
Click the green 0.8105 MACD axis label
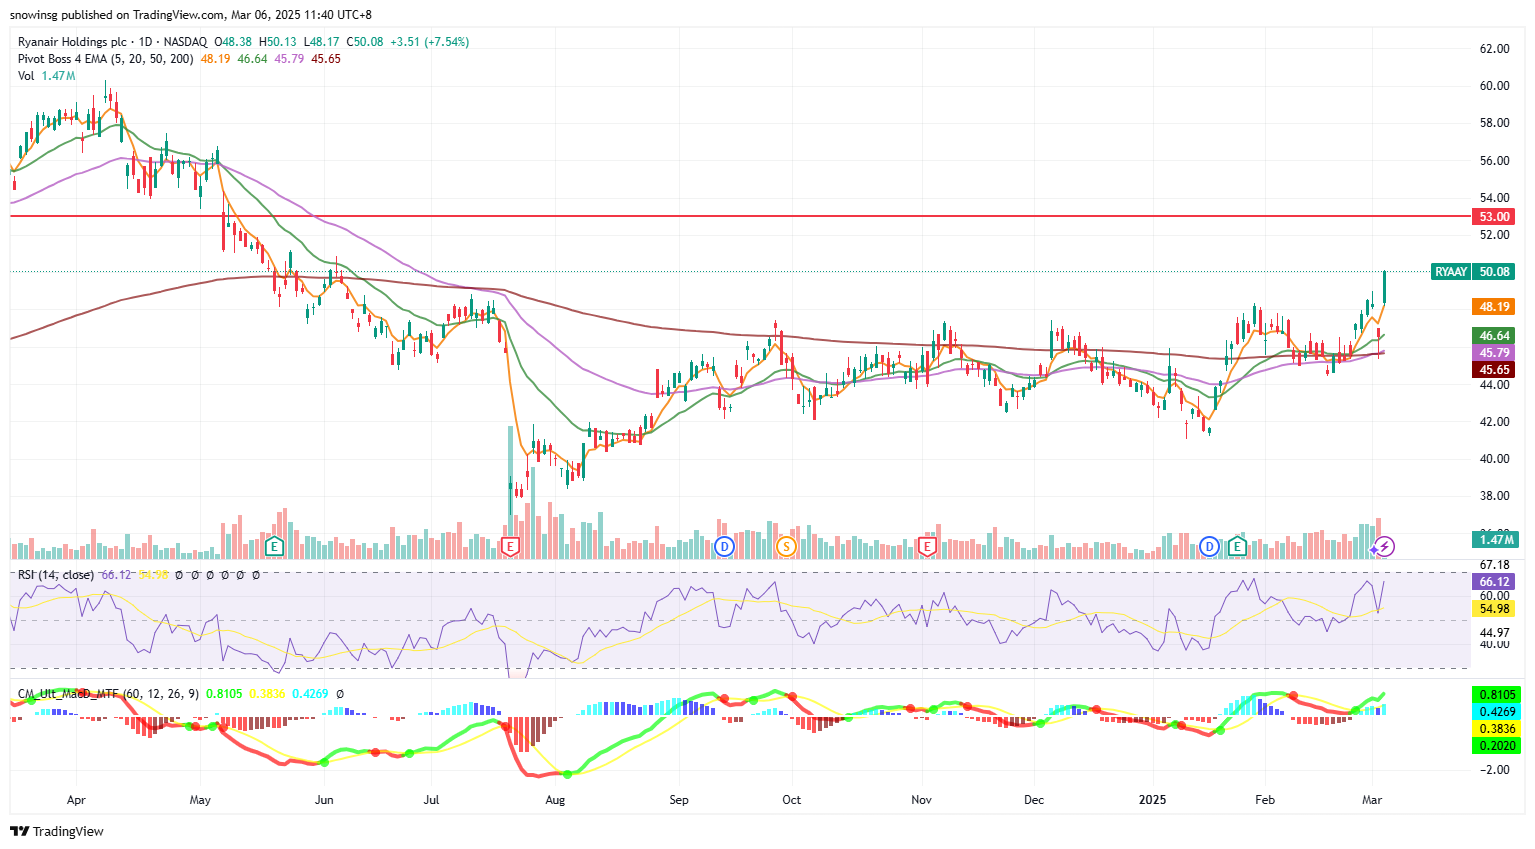pyautogui.click(x=1497, y=694)
